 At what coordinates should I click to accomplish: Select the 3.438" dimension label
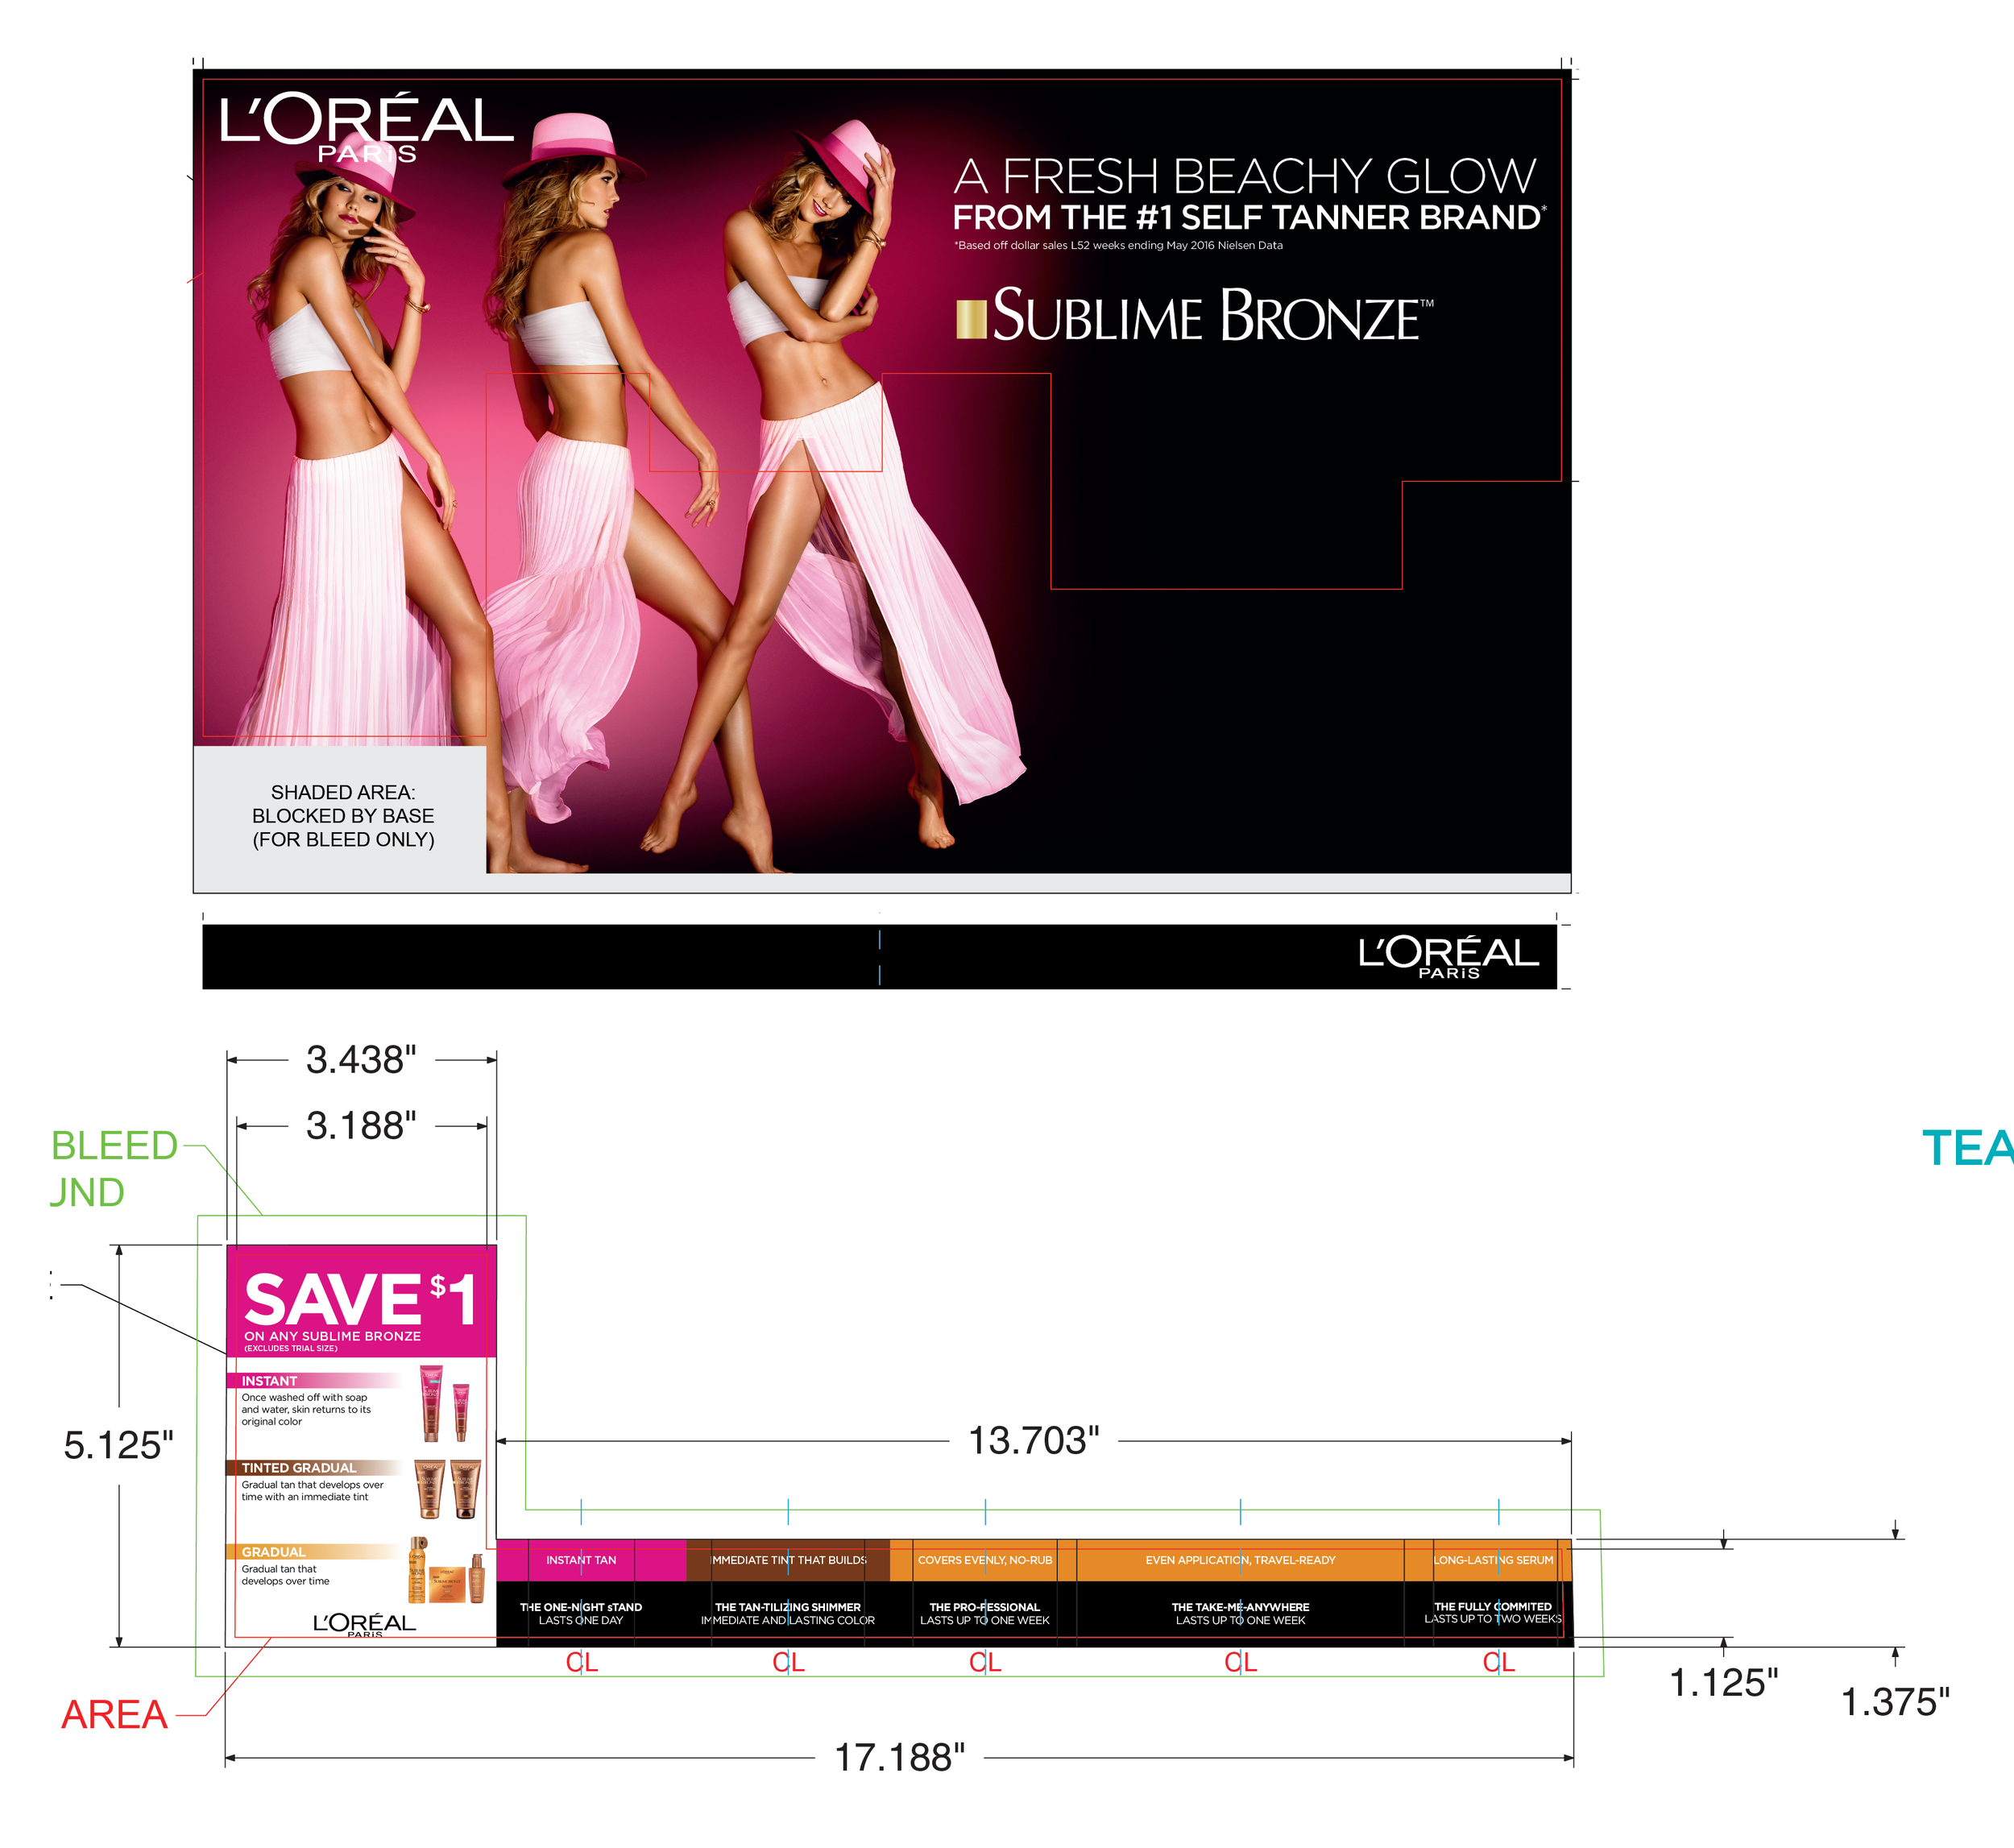coord(361,1059)
